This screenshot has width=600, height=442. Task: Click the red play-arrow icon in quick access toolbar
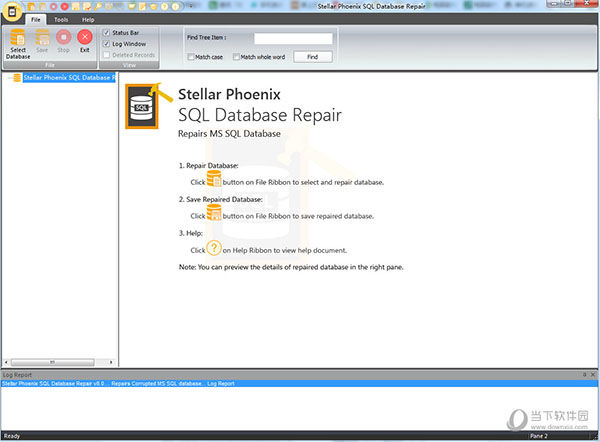(x=65, y=7)
